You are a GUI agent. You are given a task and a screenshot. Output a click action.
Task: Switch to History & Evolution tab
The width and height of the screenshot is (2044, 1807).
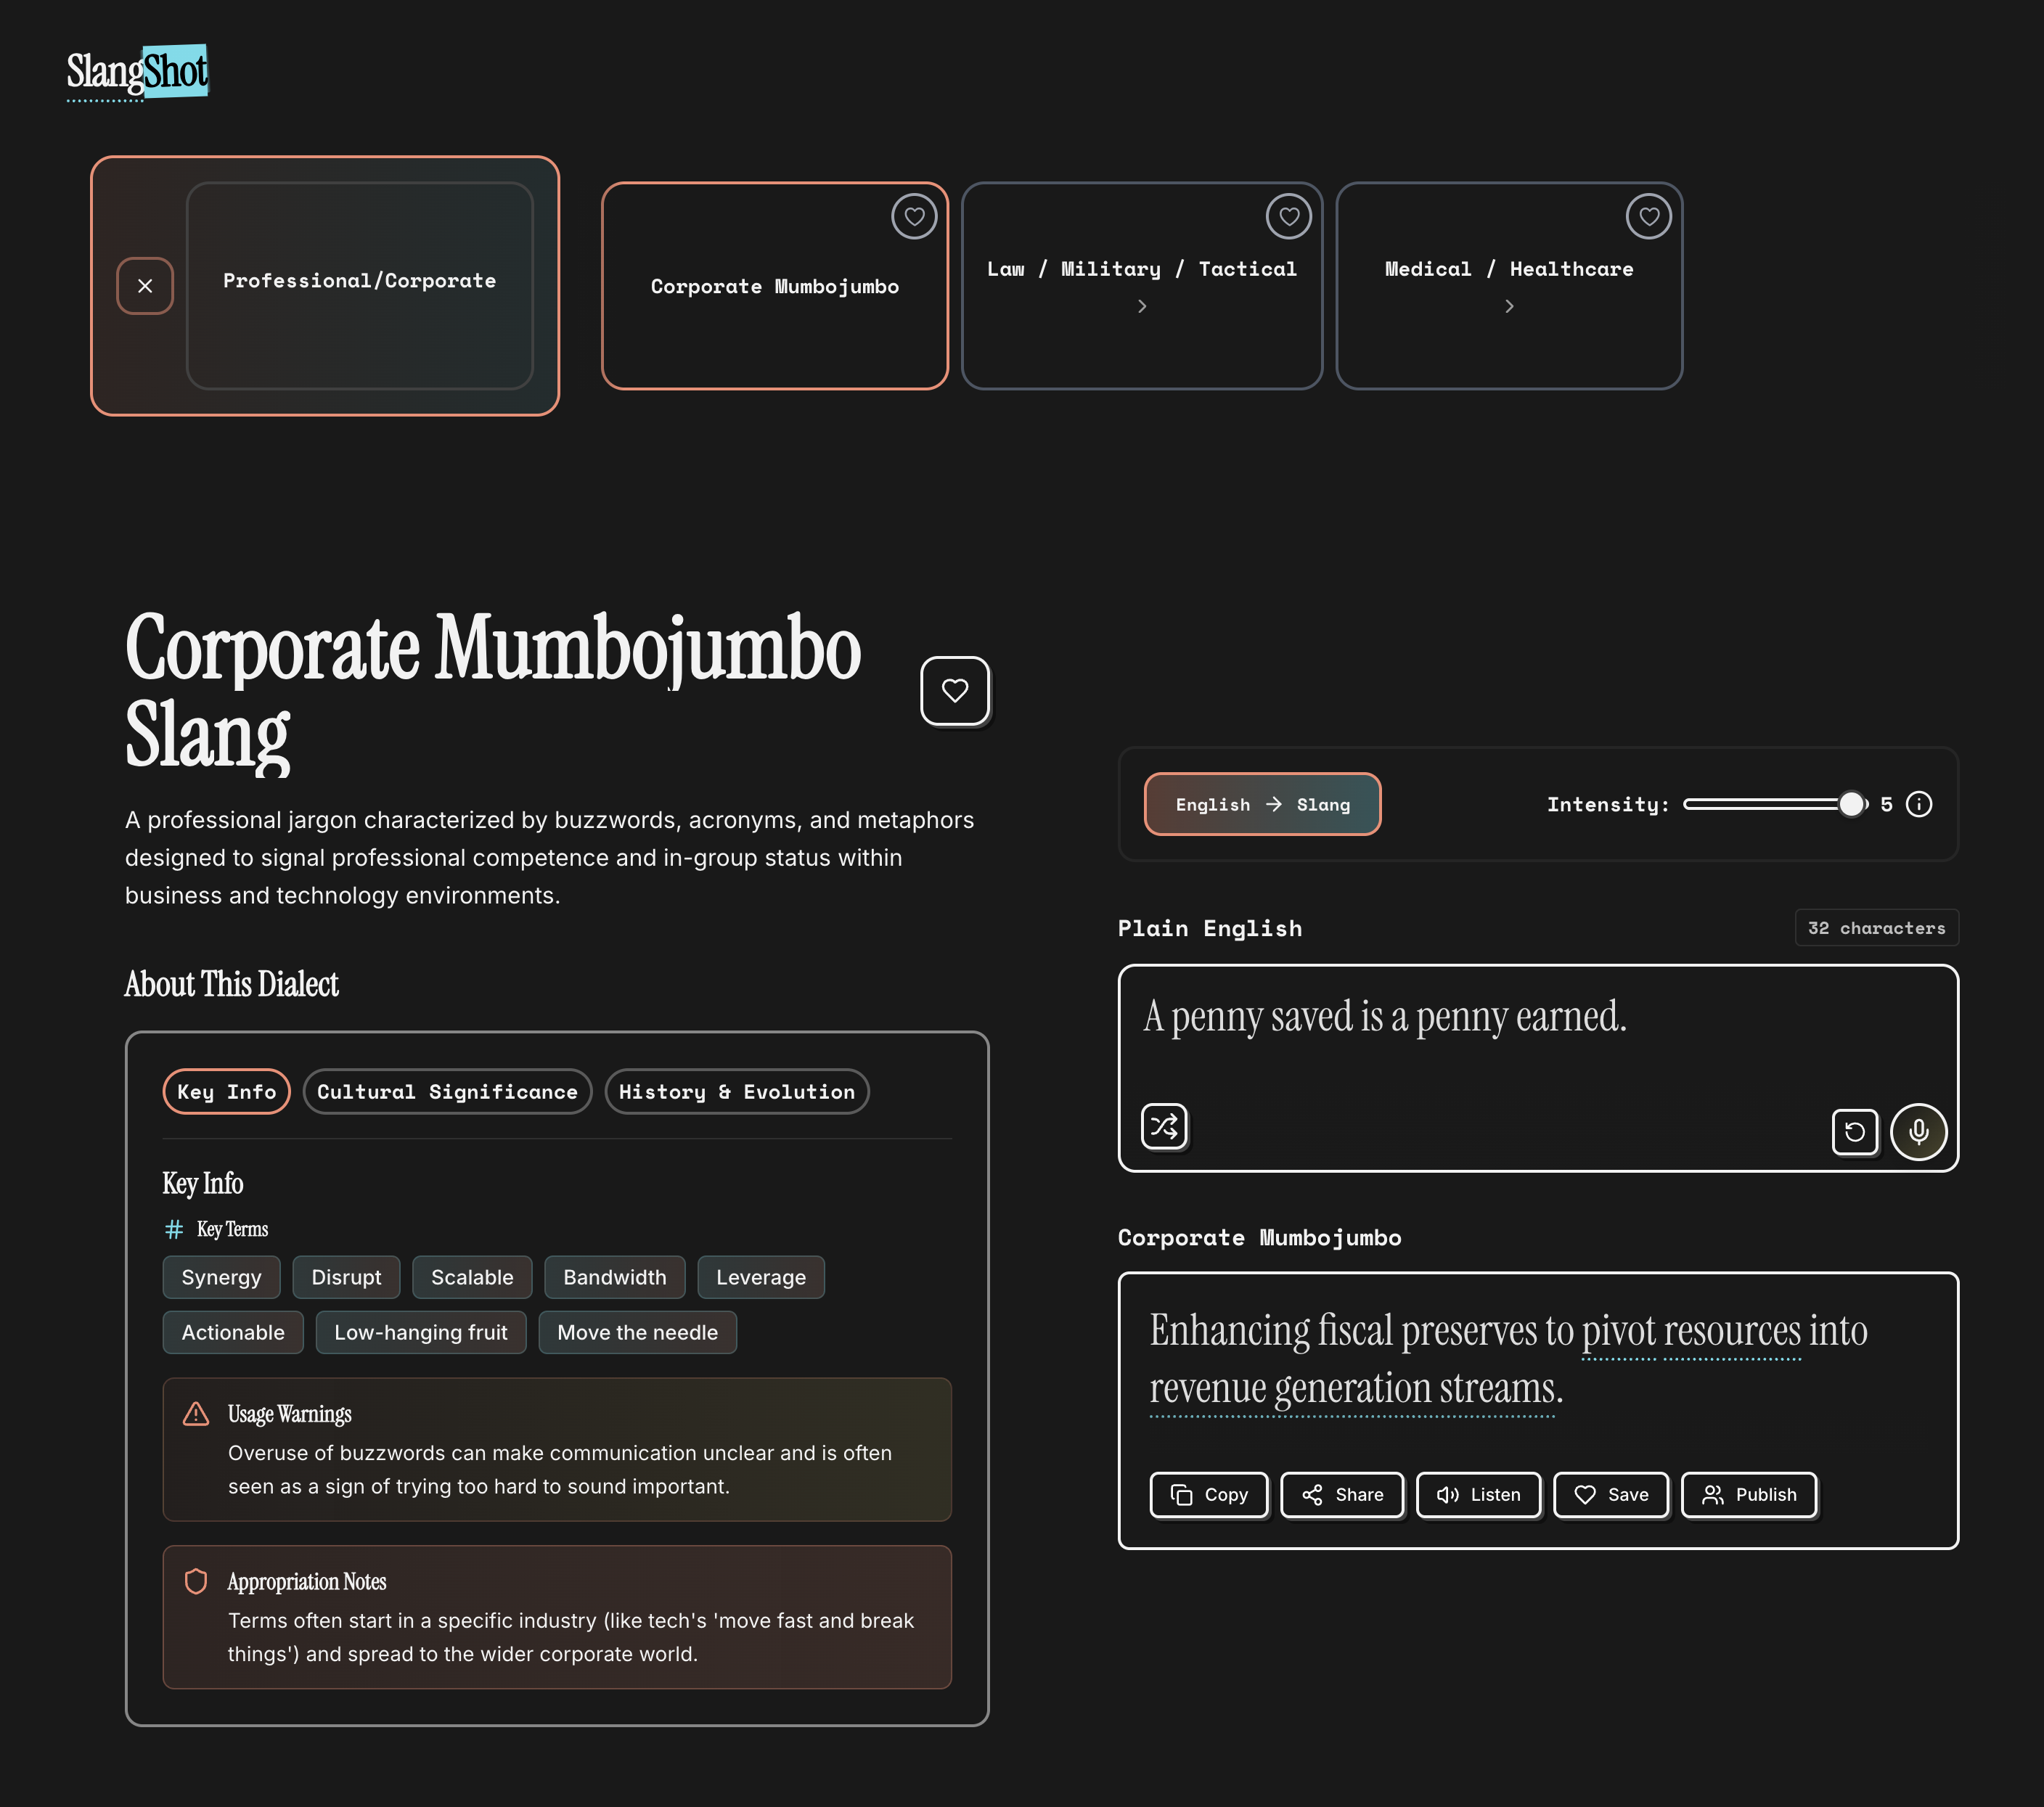(736, 1091)
